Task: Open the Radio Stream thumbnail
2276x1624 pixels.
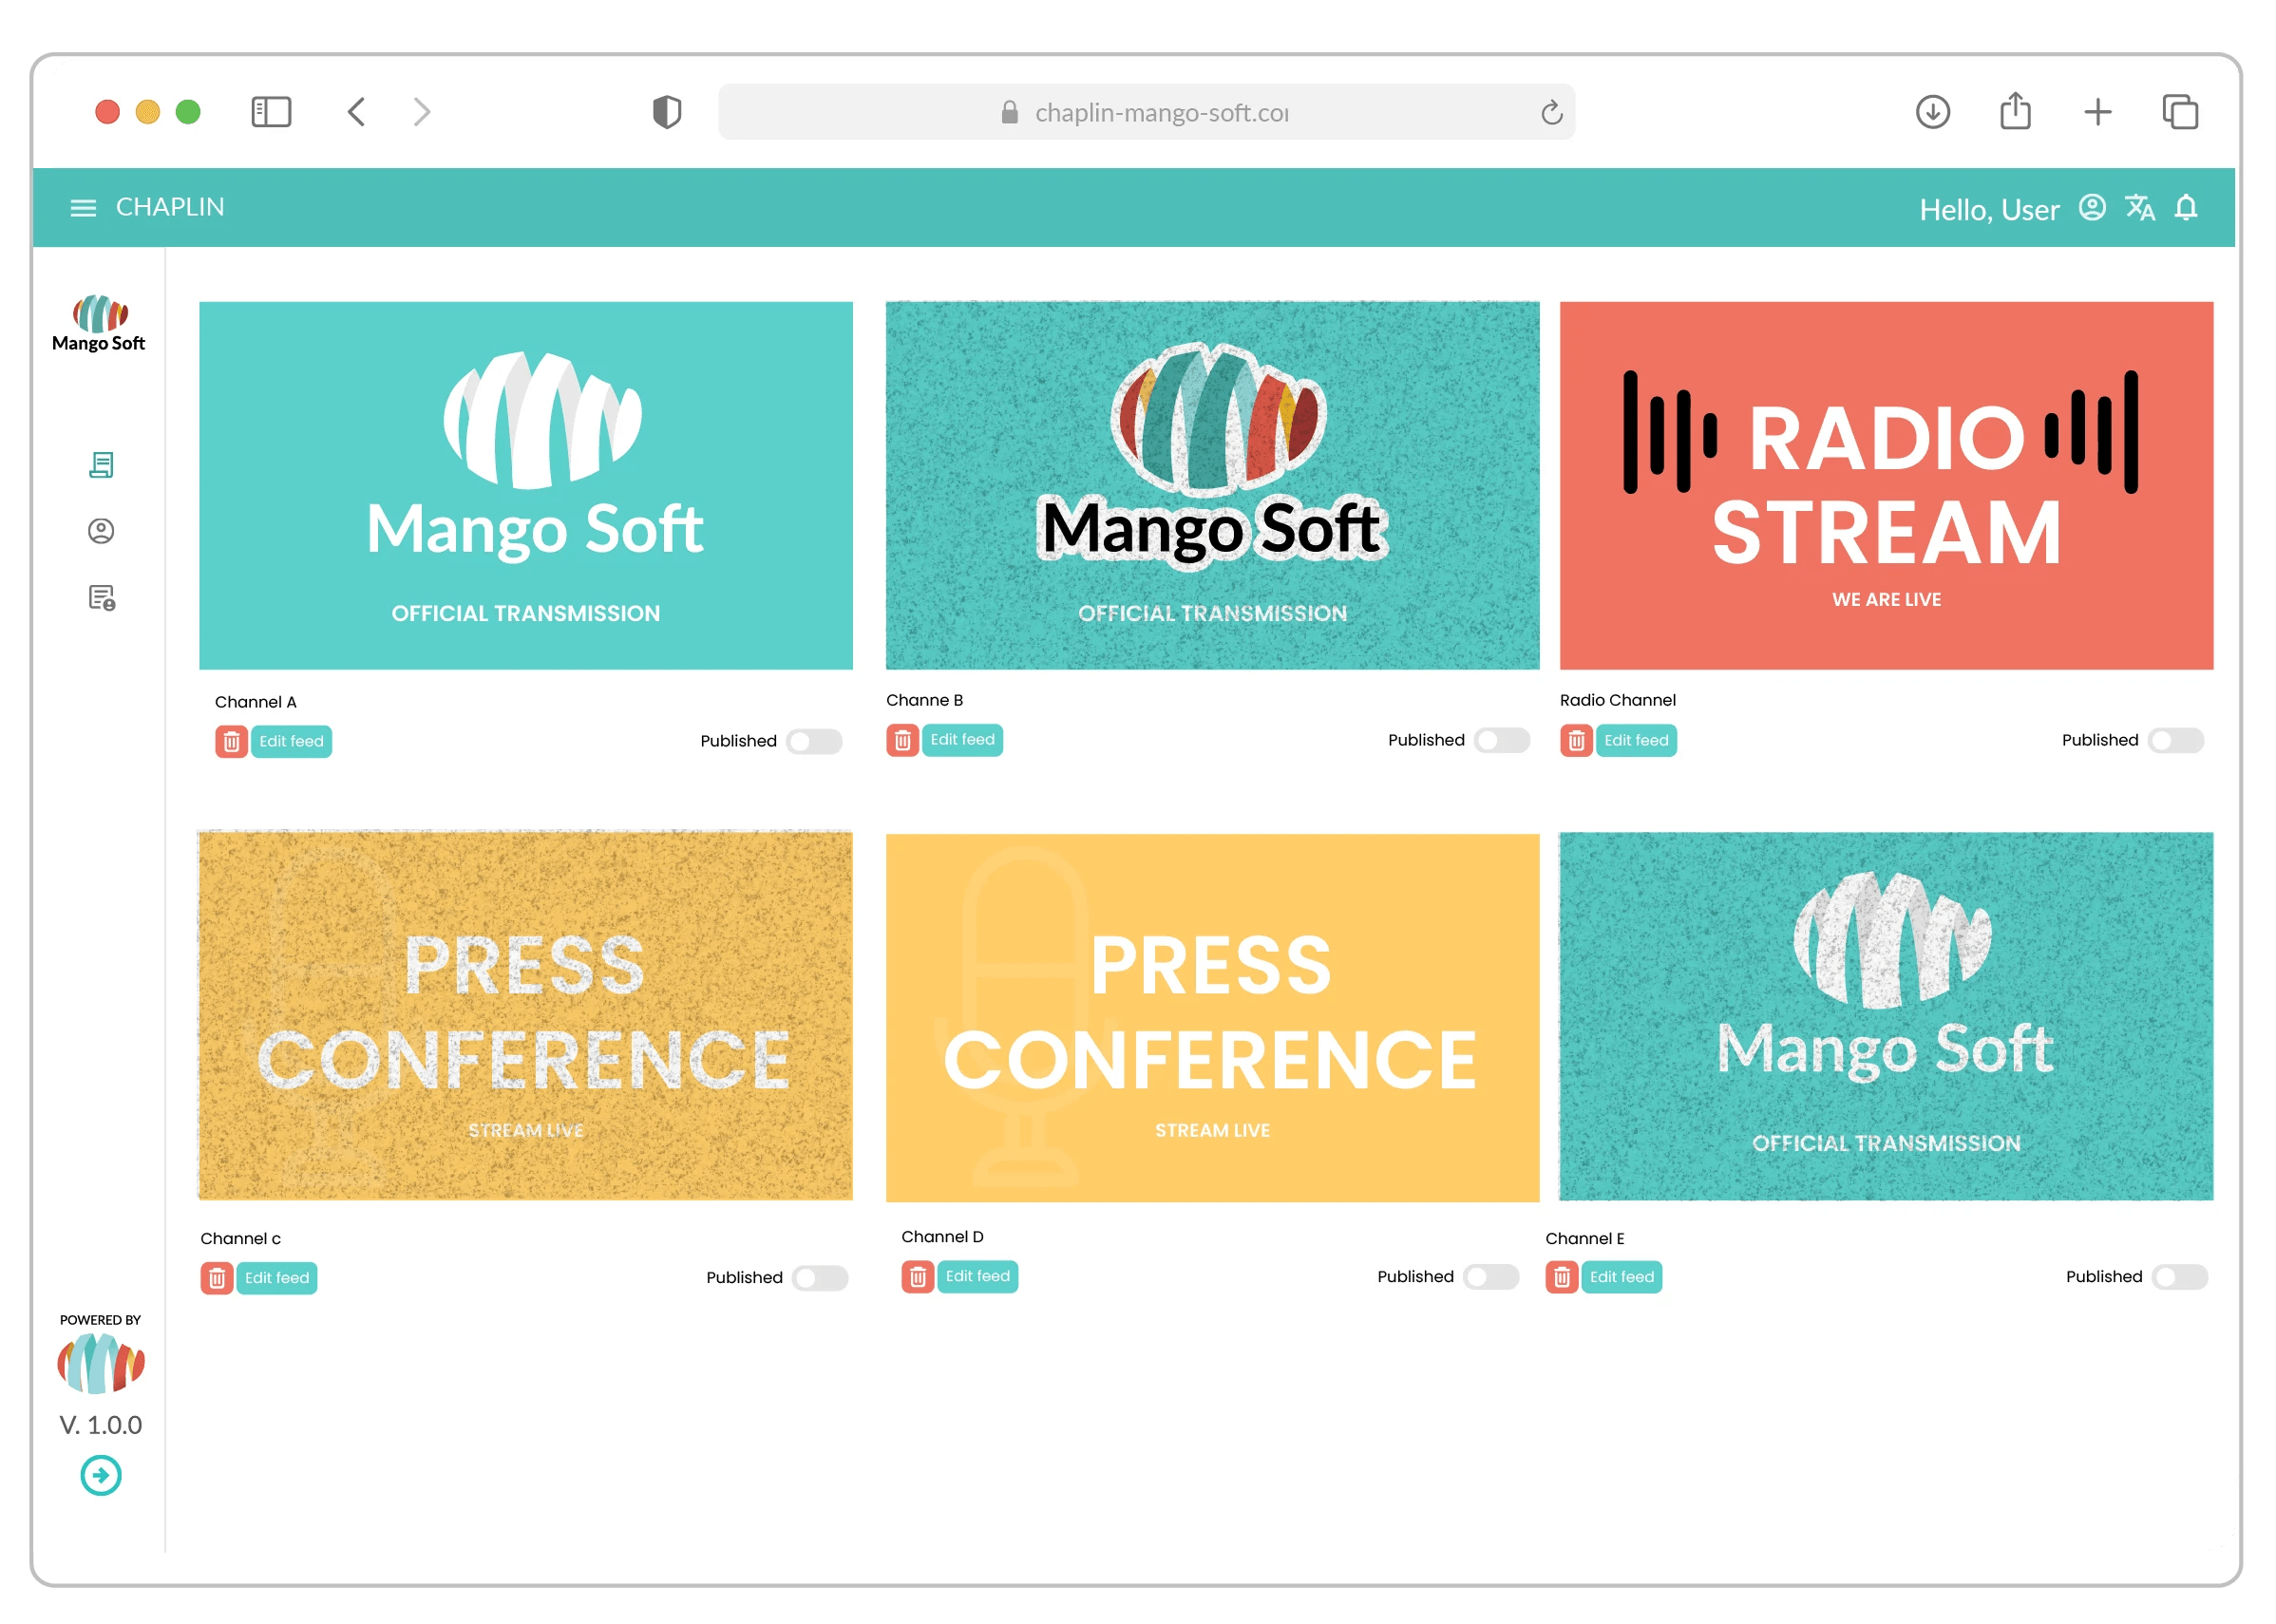Action: tap(1886, 486)
